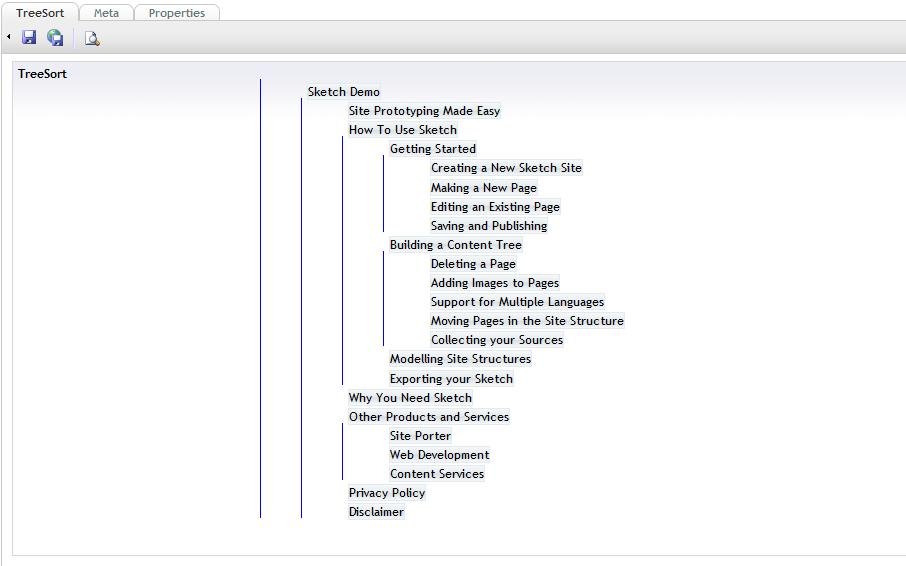Select the Getting Started node
Viewport: 906px width, 566px height.
coord(433,149)
